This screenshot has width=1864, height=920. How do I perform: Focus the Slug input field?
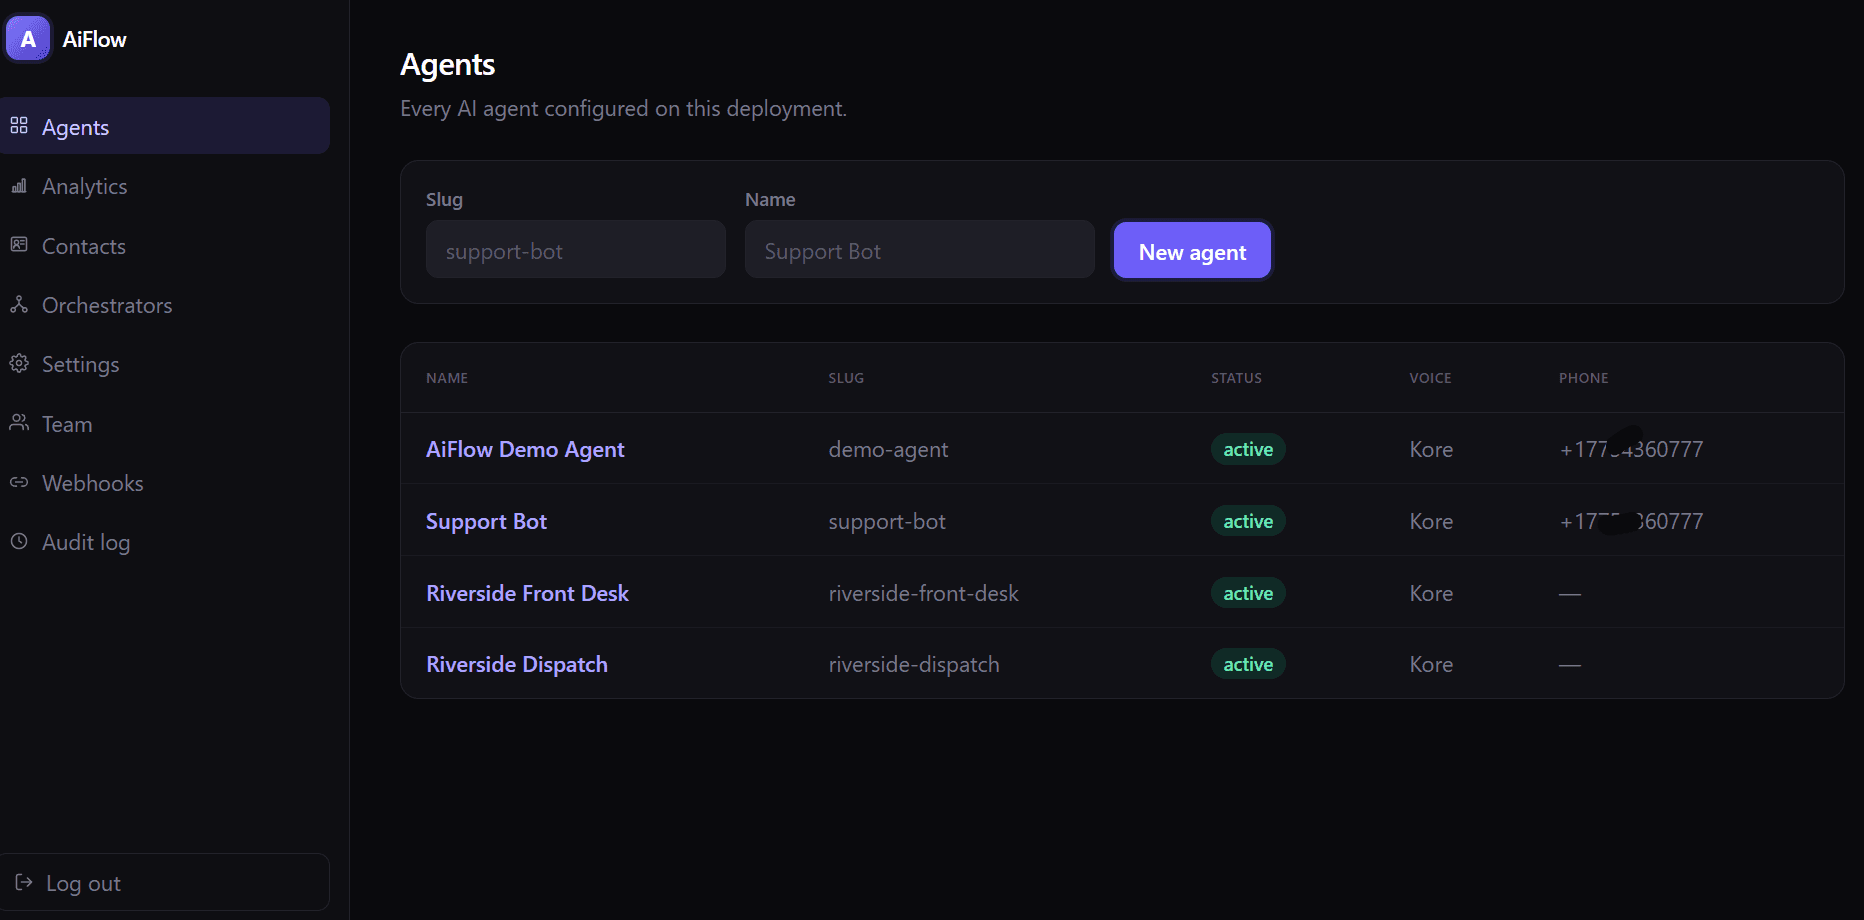(x=576, y=249)
